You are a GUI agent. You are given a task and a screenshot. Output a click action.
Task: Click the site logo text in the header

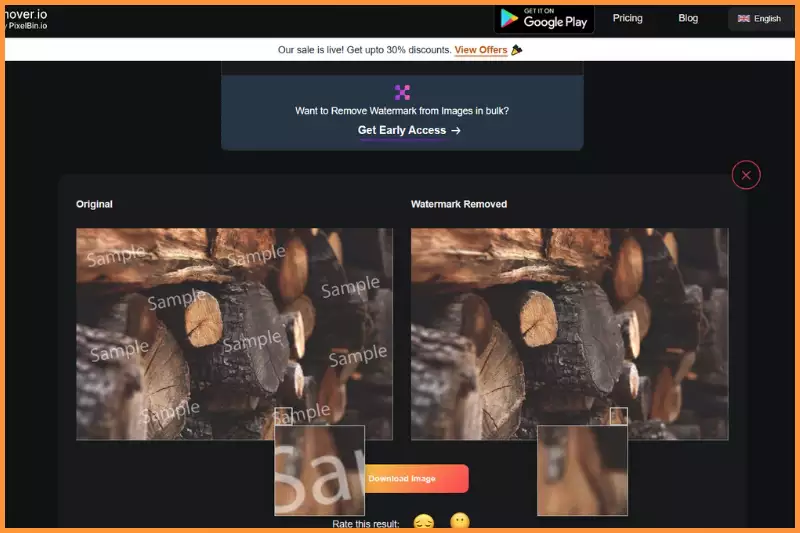pyautogui.click(x=26, y=19)
